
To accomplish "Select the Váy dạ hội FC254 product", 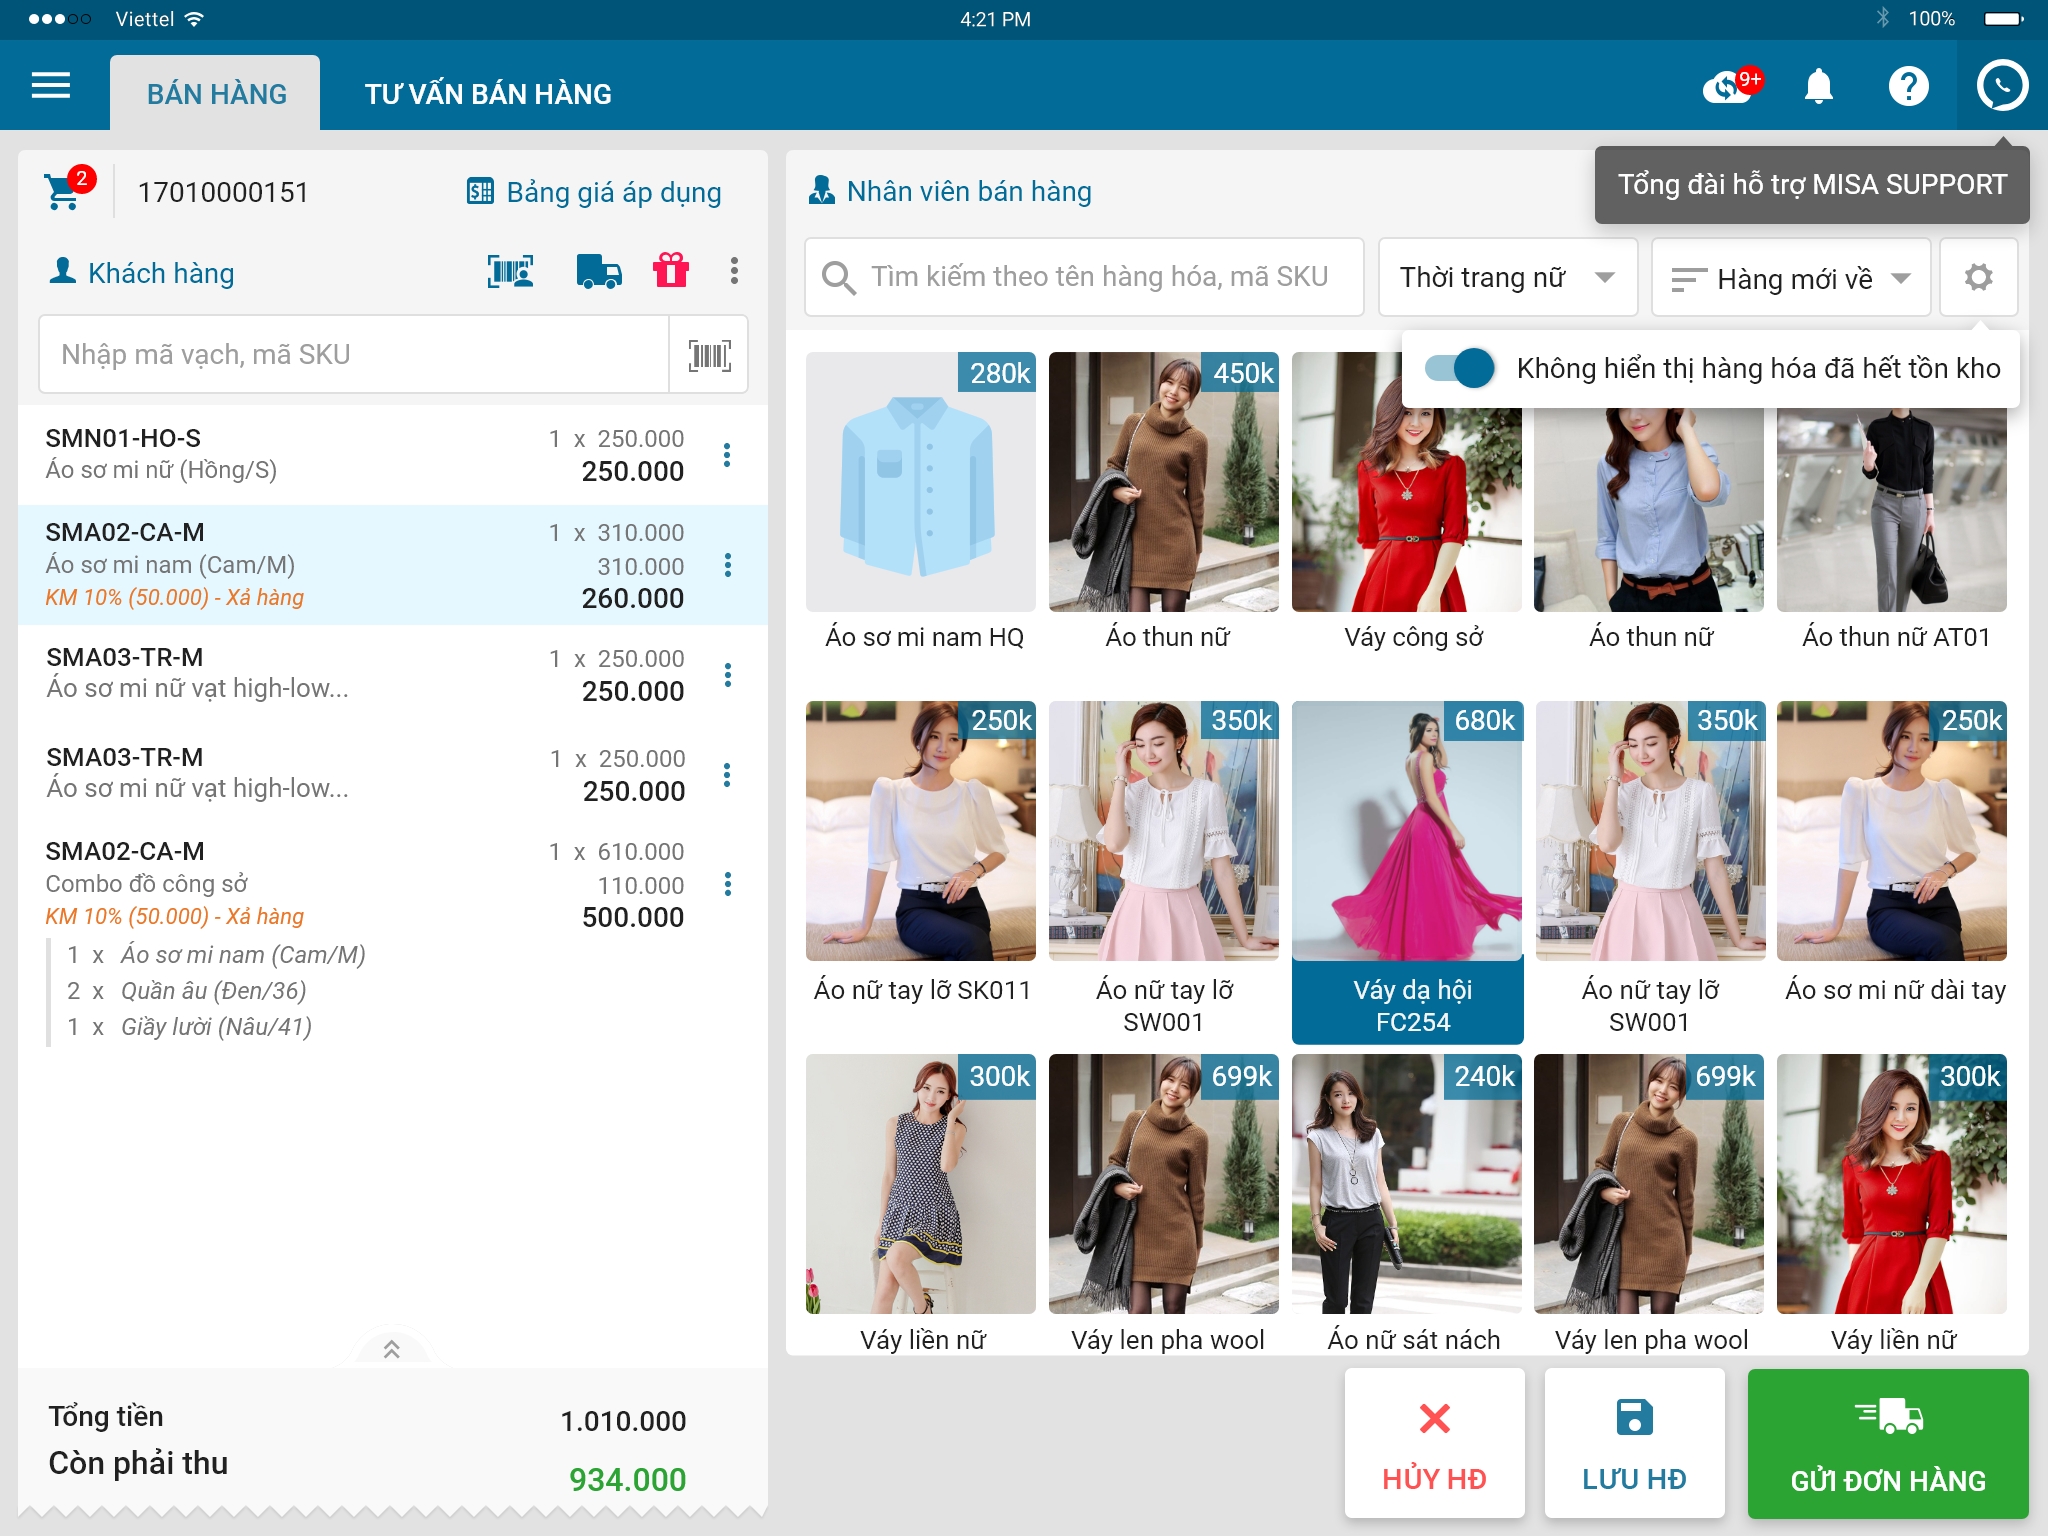I will click(1407, 871).
